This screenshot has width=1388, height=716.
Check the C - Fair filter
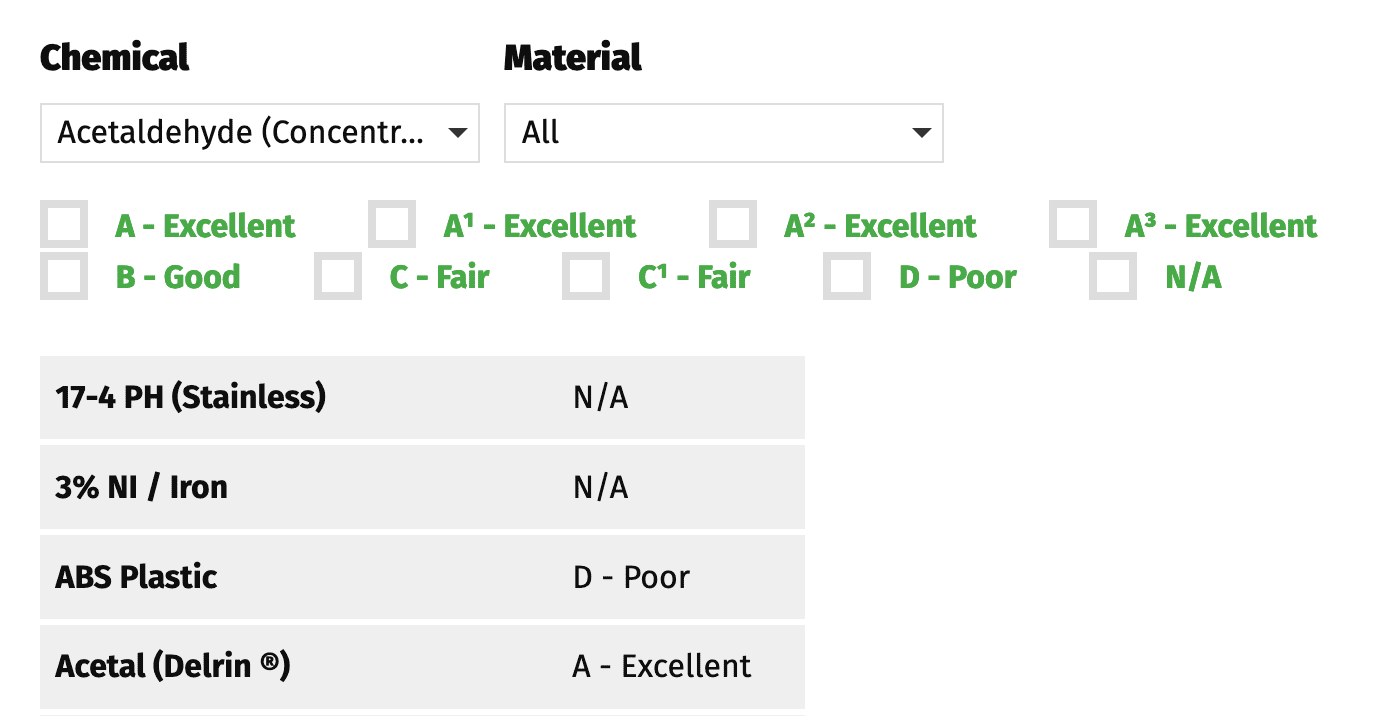tap(338, 276)
